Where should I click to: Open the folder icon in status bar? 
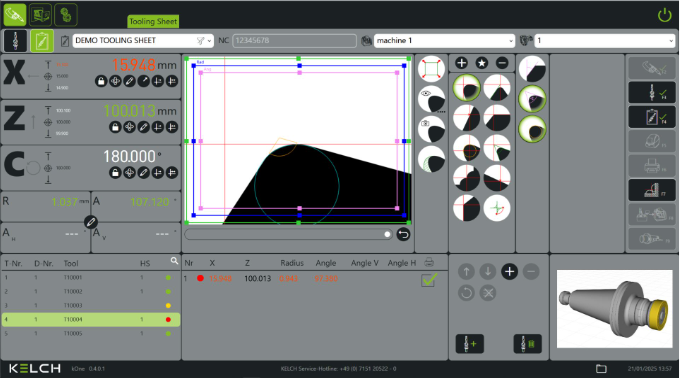[x=601, y=369]
